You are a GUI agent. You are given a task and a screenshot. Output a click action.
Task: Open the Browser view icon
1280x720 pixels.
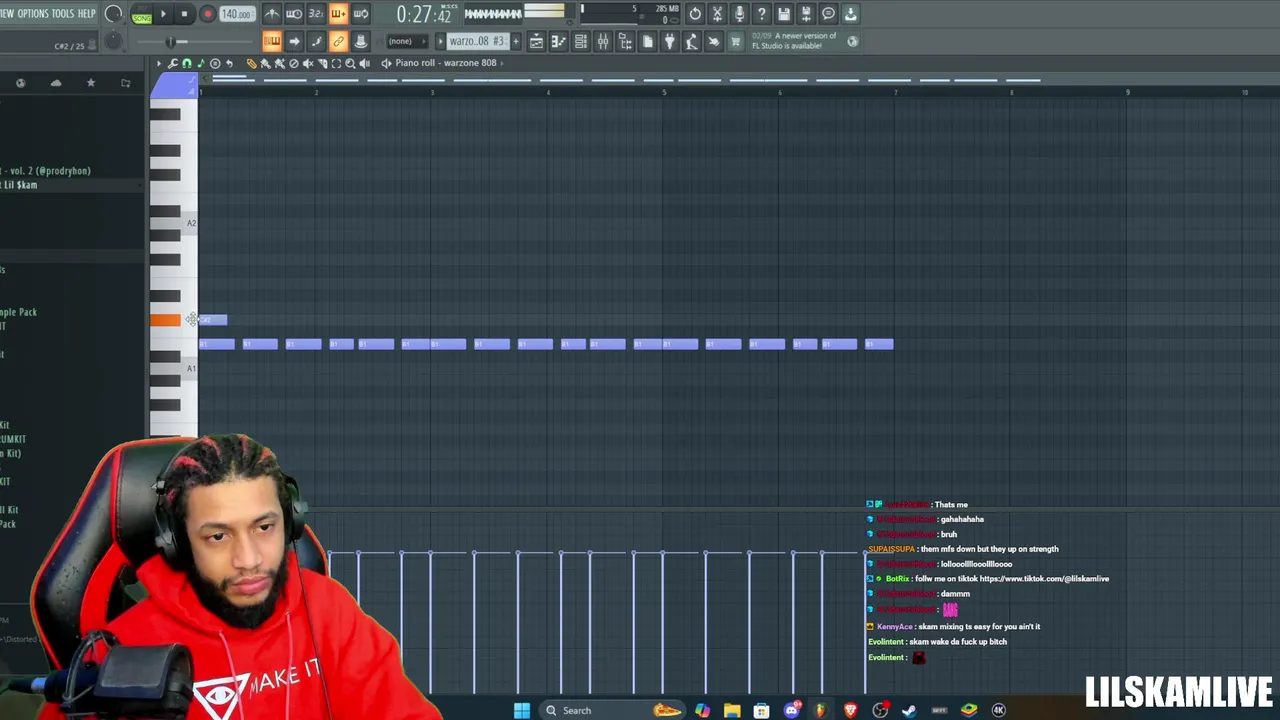[x=625, y=41]
